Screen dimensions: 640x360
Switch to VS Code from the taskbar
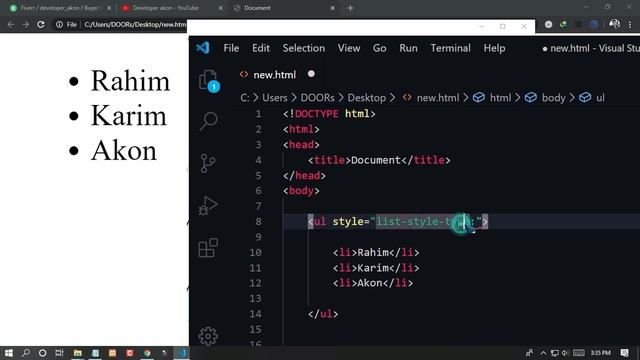[x=182, y=353]
